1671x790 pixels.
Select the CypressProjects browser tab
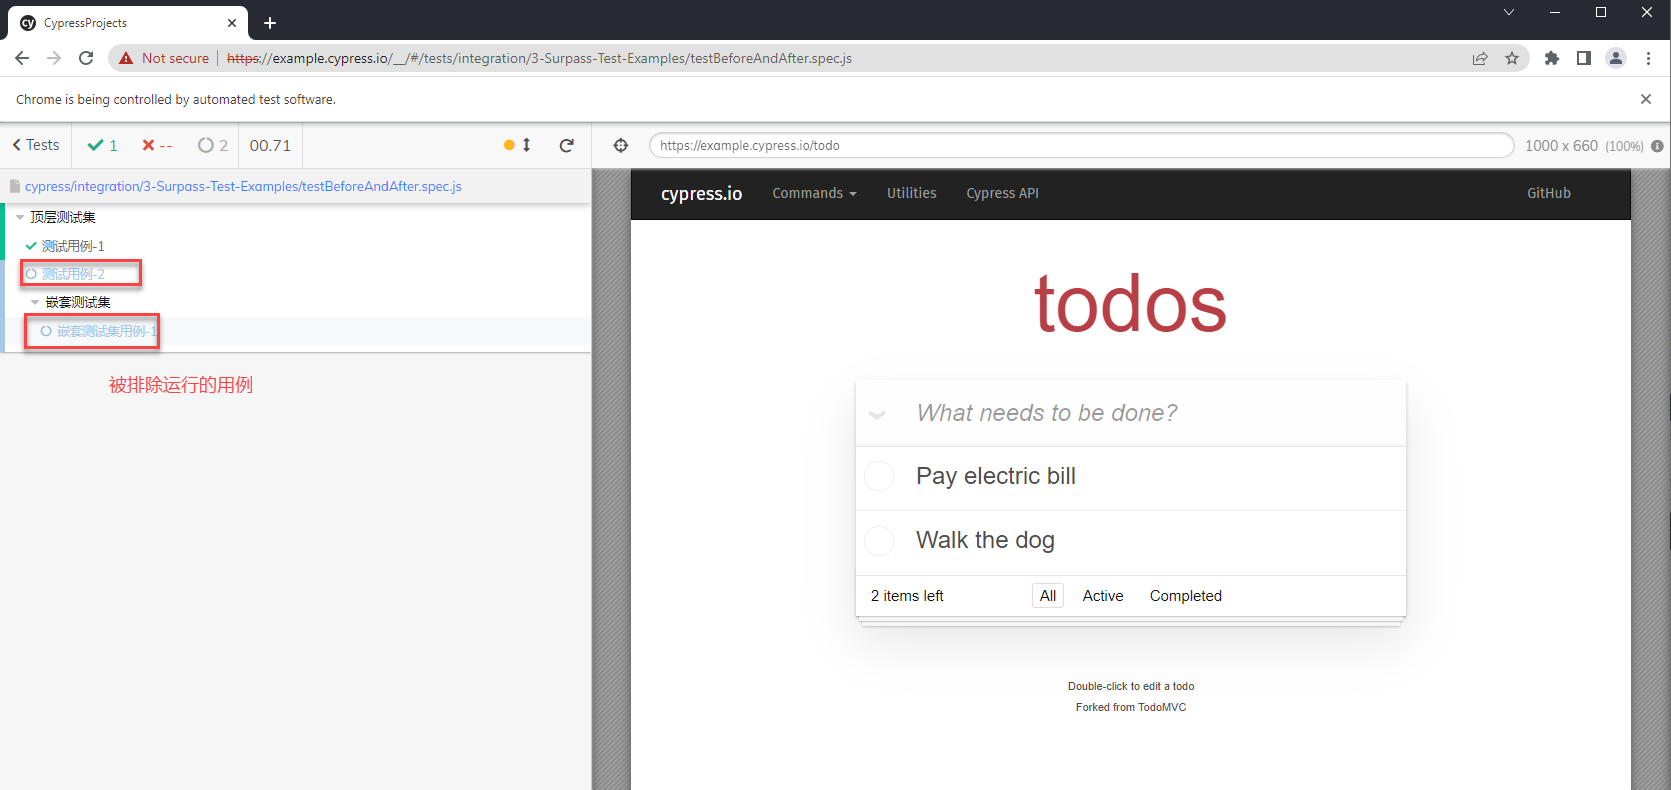coord(128,23)
